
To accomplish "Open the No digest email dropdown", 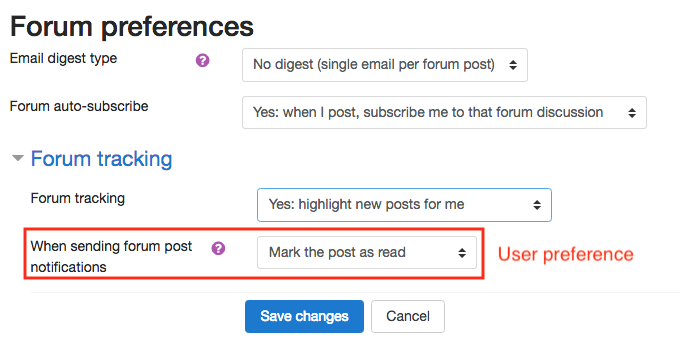I will tap(385, 65).
